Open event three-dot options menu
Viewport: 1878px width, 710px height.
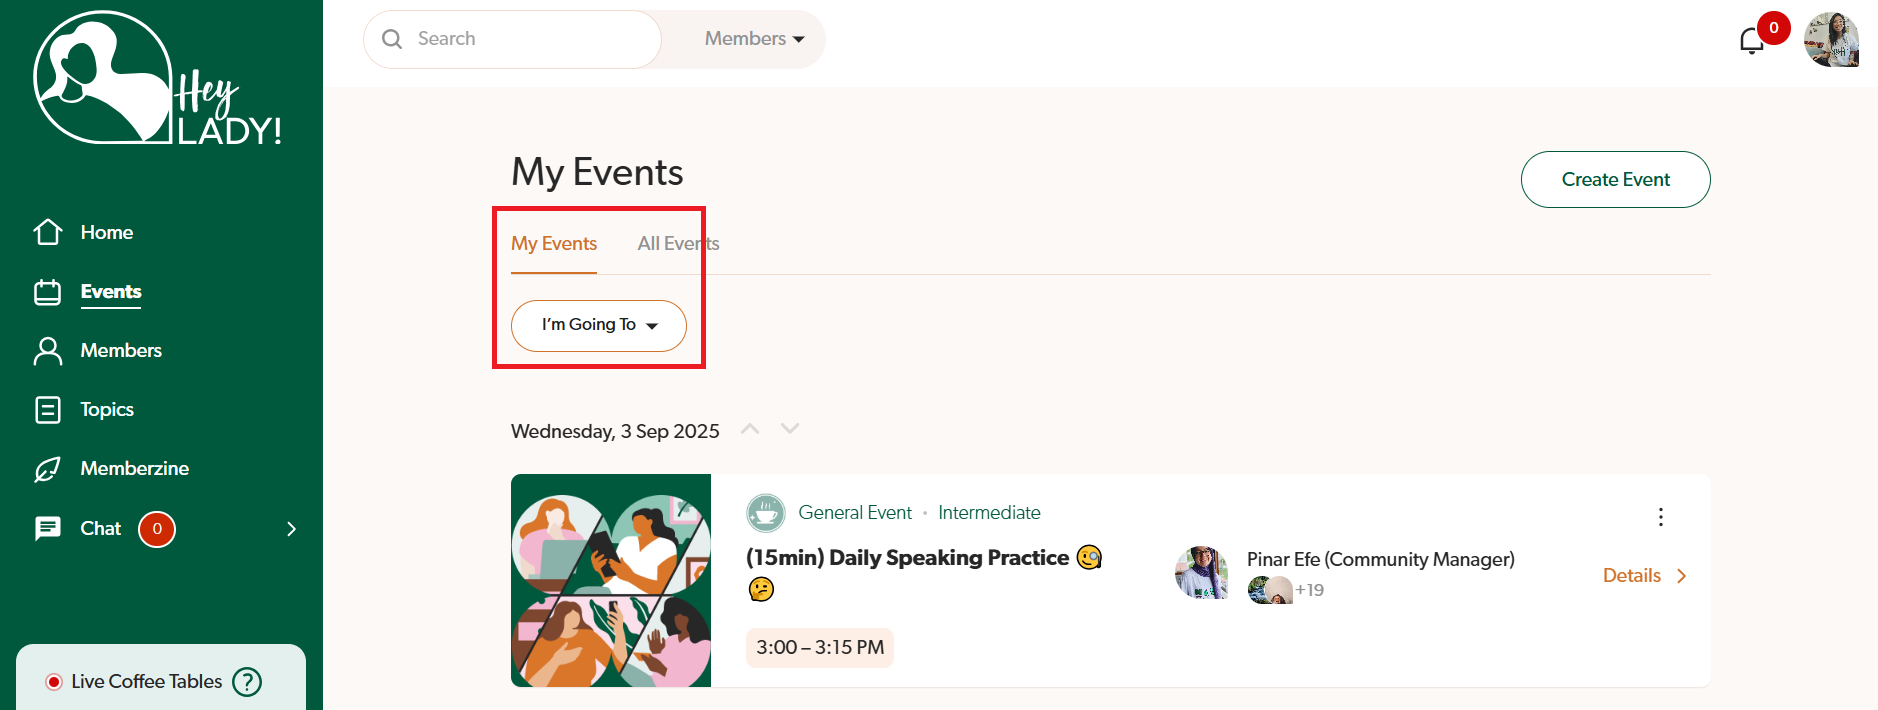pos(1660,517)
